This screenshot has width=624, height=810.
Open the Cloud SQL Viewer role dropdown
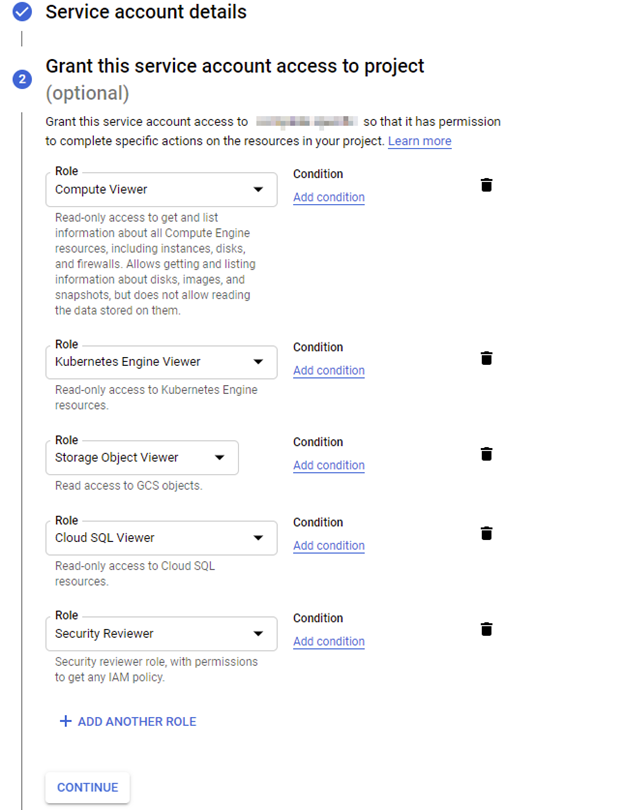(161, 538)
